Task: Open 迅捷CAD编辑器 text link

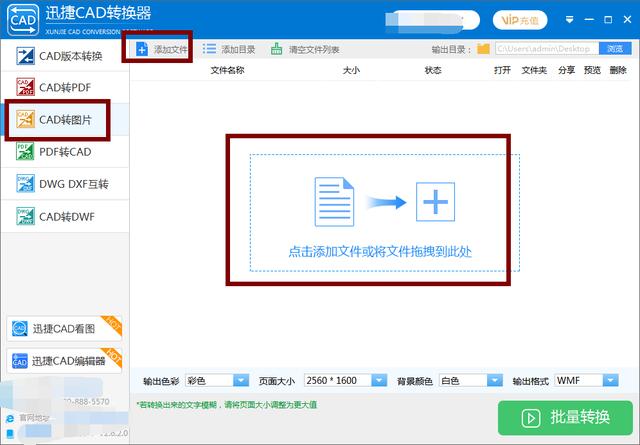Action: (x=69, y=361)
